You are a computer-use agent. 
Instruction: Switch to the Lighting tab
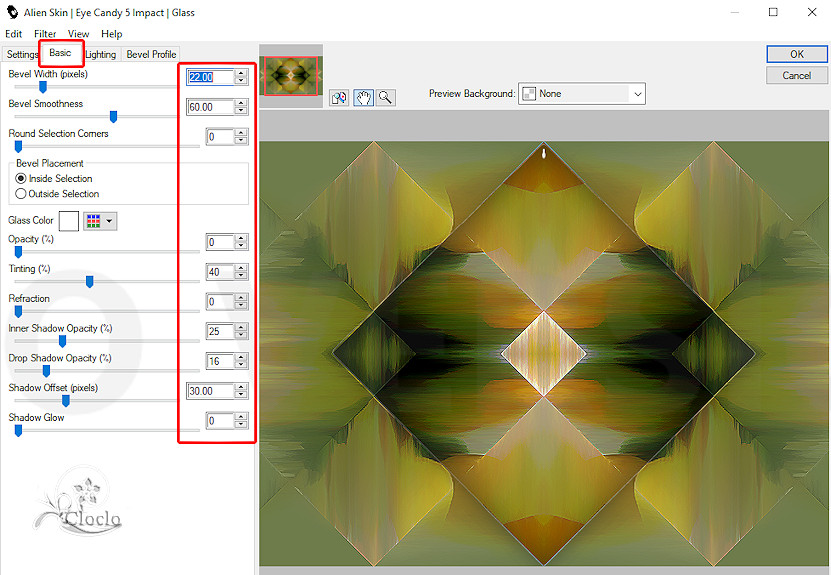coord(100,54)
